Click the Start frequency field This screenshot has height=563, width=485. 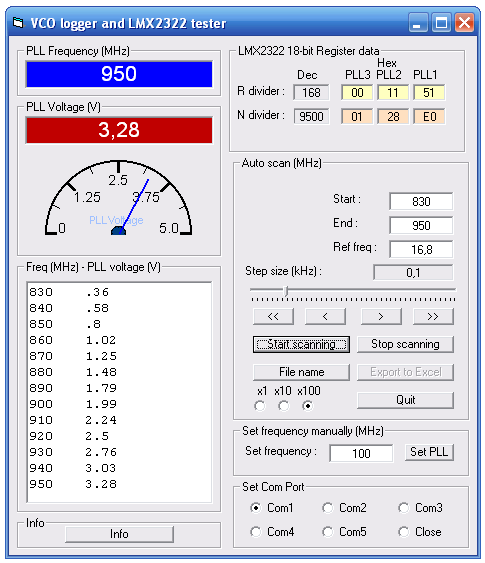421,201
